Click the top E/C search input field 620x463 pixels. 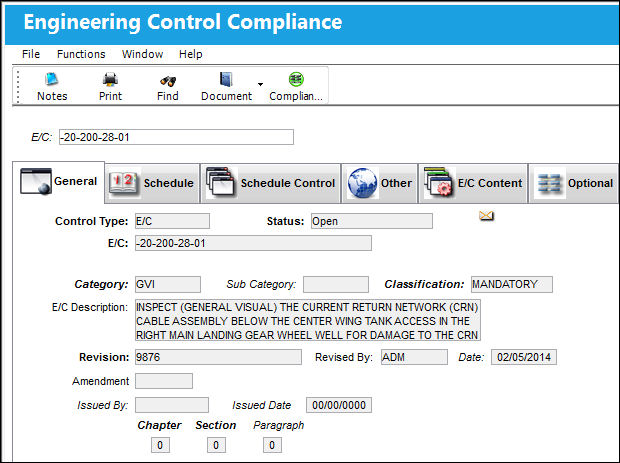click(x=176, y=137)
